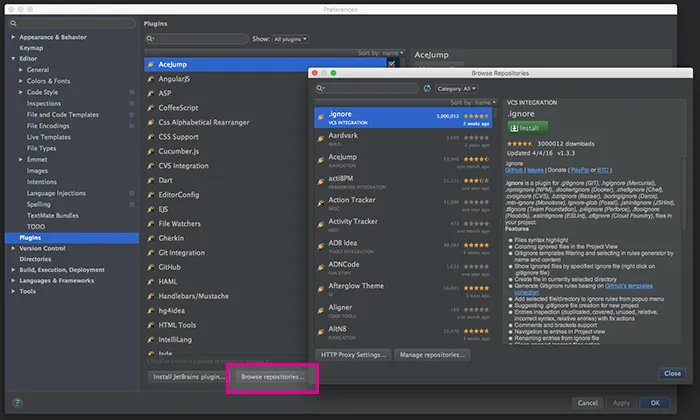Select Directories in settings tree
700x420 pixels.
pyautogui.click(x=35, y=259)
